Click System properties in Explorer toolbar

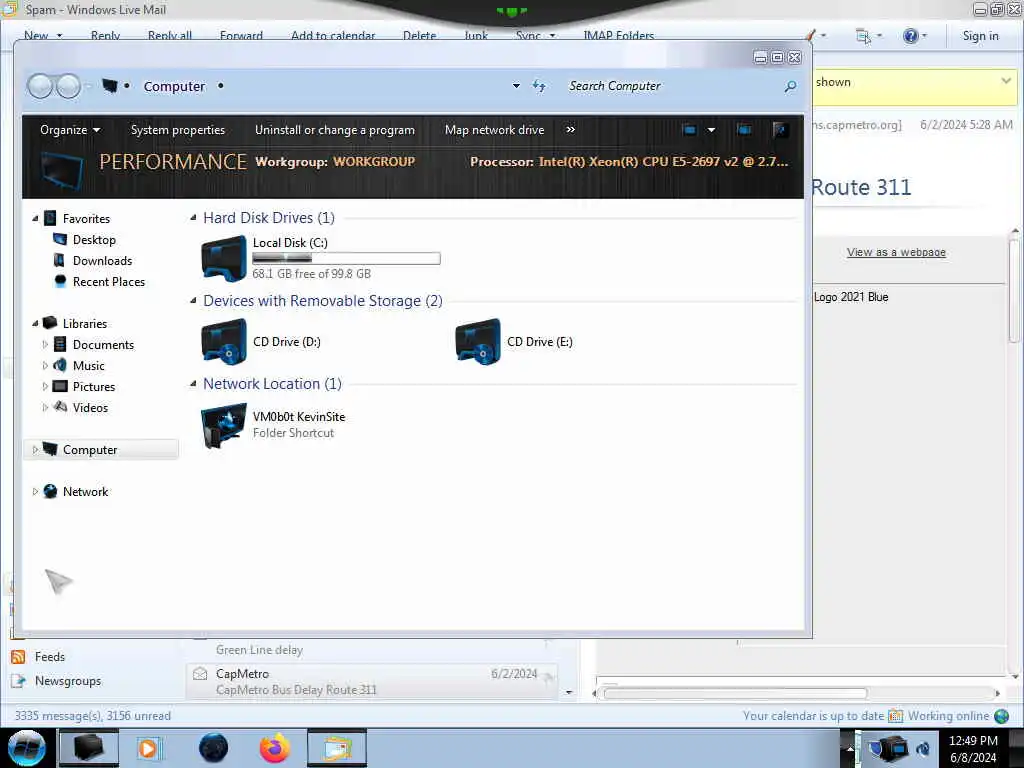click(x=178, y=130)
